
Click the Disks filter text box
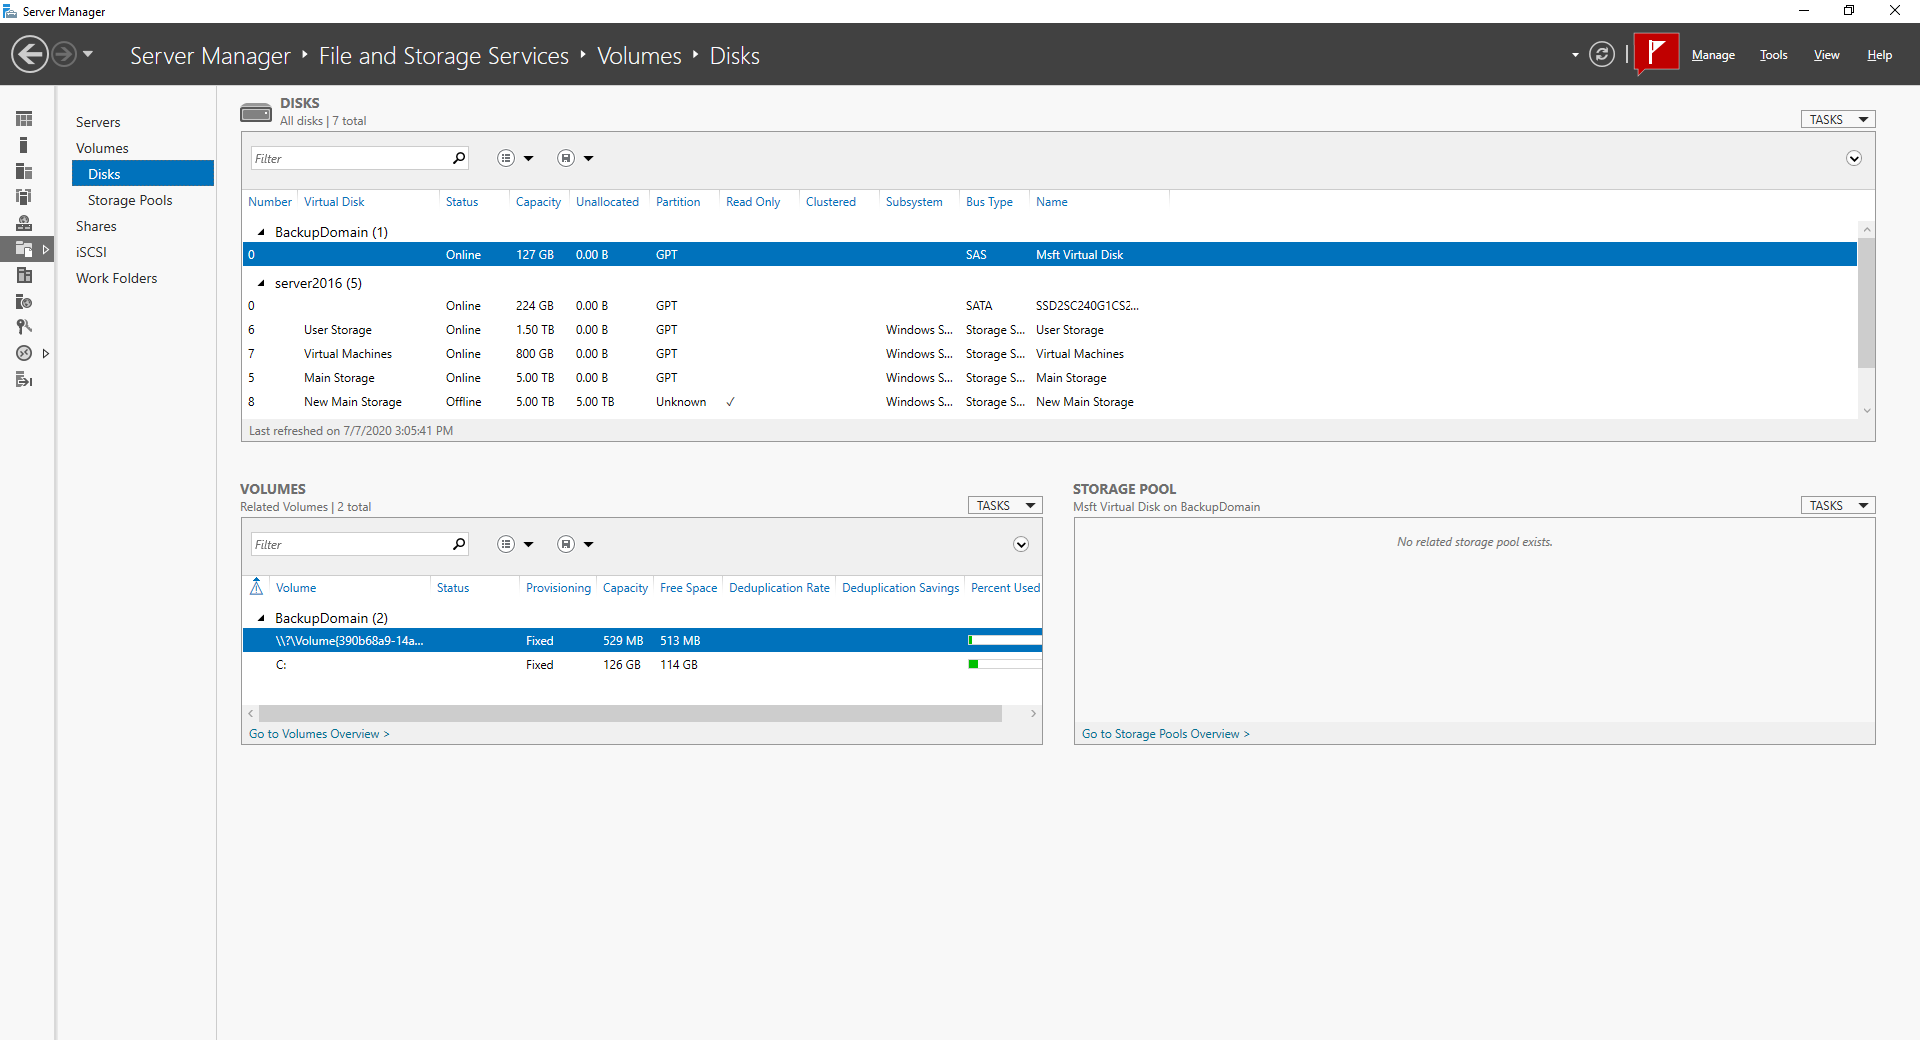[x=350, y=158]
